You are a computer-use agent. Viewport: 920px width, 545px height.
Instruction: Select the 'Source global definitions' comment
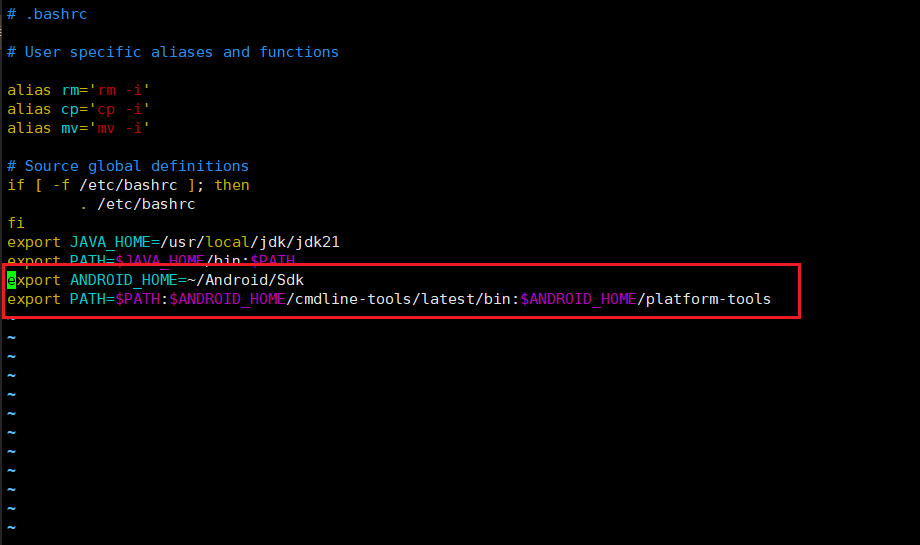pos(137,166)
